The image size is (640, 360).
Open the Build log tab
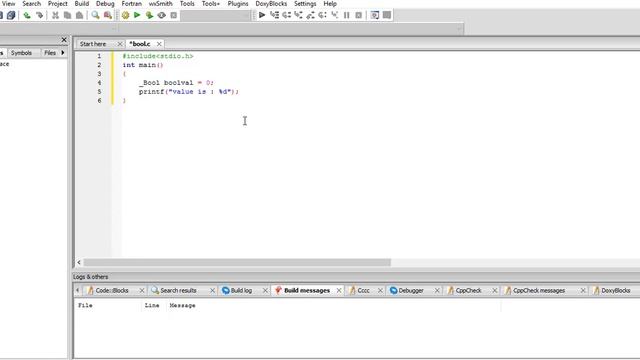pos(241,290)
